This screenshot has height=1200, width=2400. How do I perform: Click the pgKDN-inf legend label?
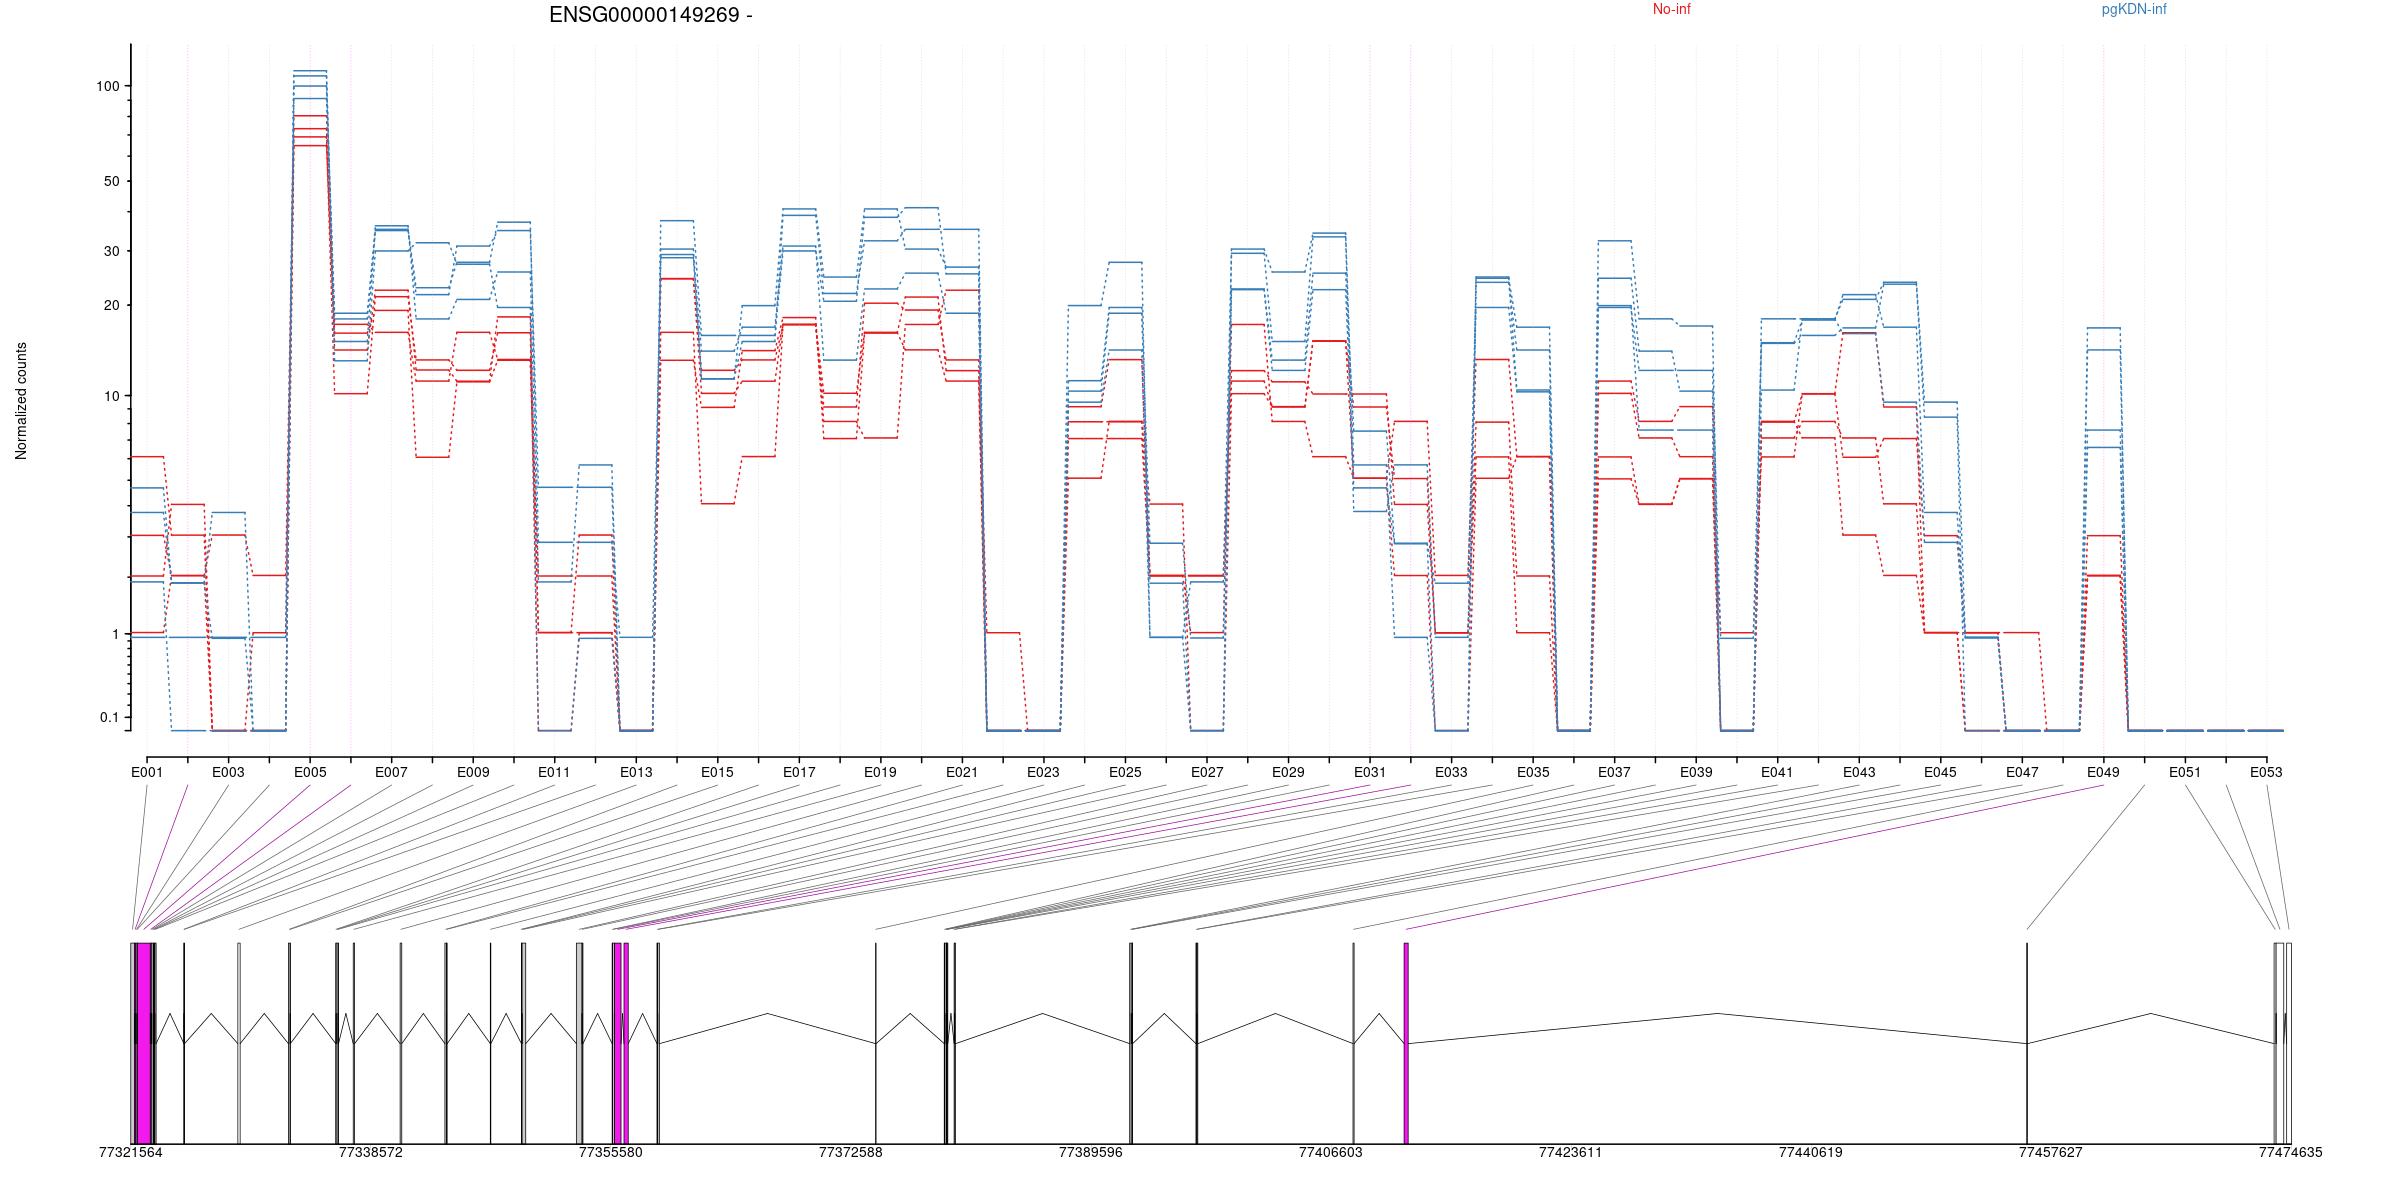tap(2133, 10)
